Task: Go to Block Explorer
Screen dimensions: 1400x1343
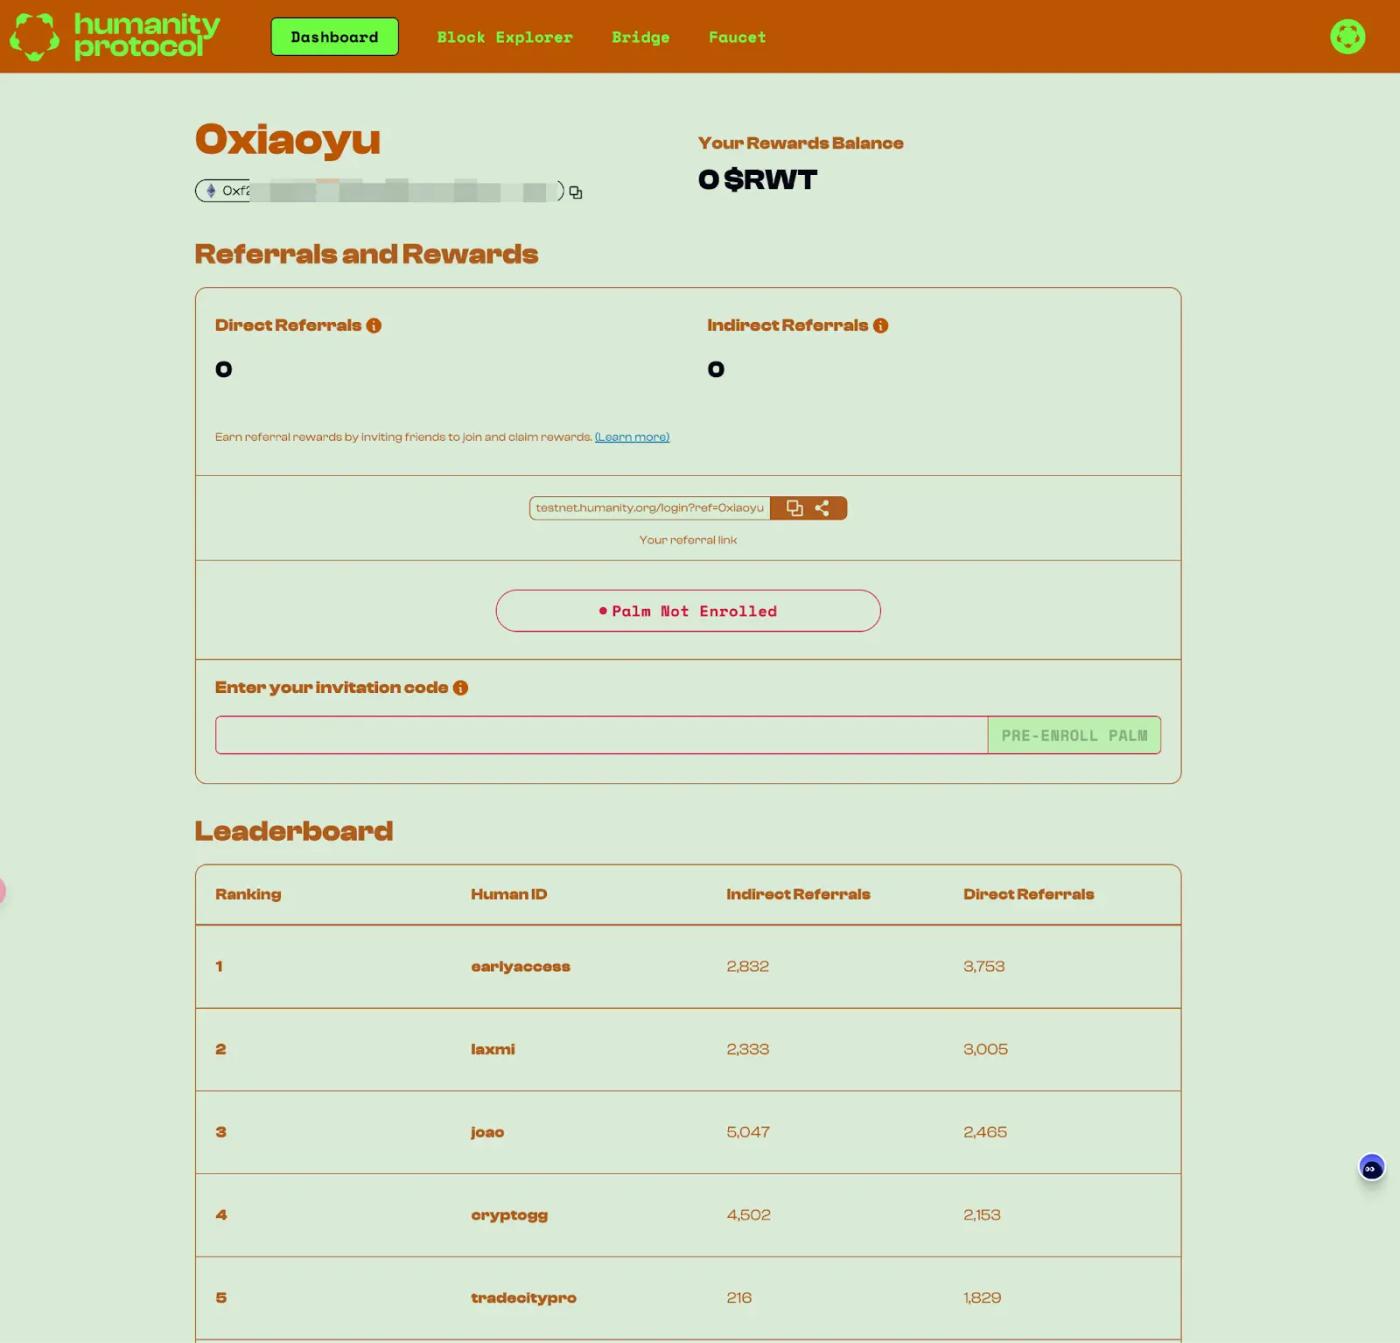Action: [505, 37]
